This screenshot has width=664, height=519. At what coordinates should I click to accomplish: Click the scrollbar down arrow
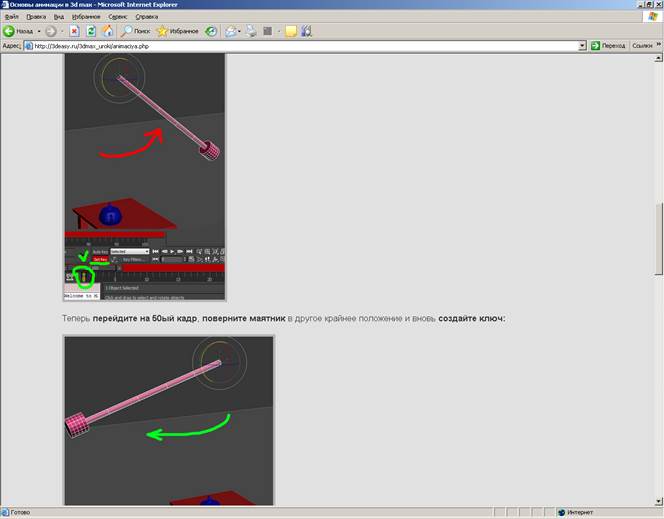point(658,501)
